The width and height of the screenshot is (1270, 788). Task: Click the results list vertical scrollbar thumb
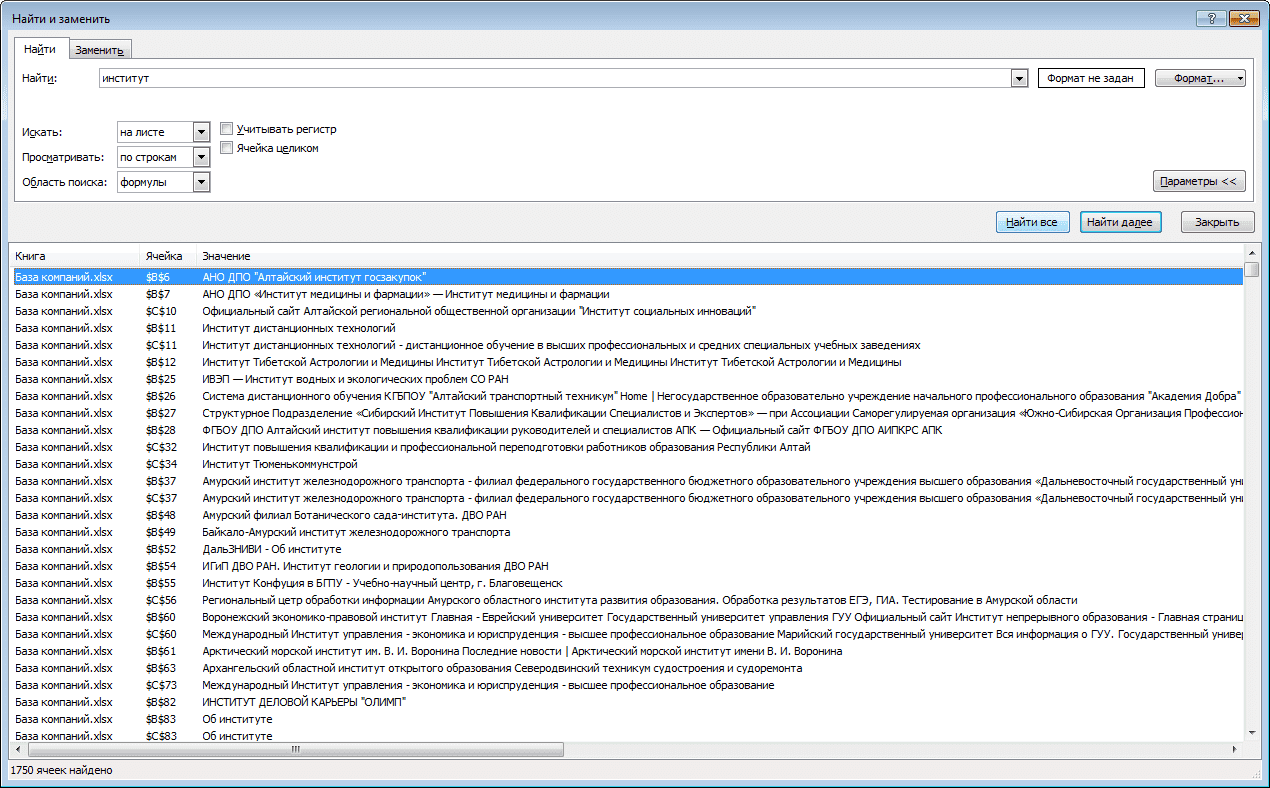coord(1251,270)
